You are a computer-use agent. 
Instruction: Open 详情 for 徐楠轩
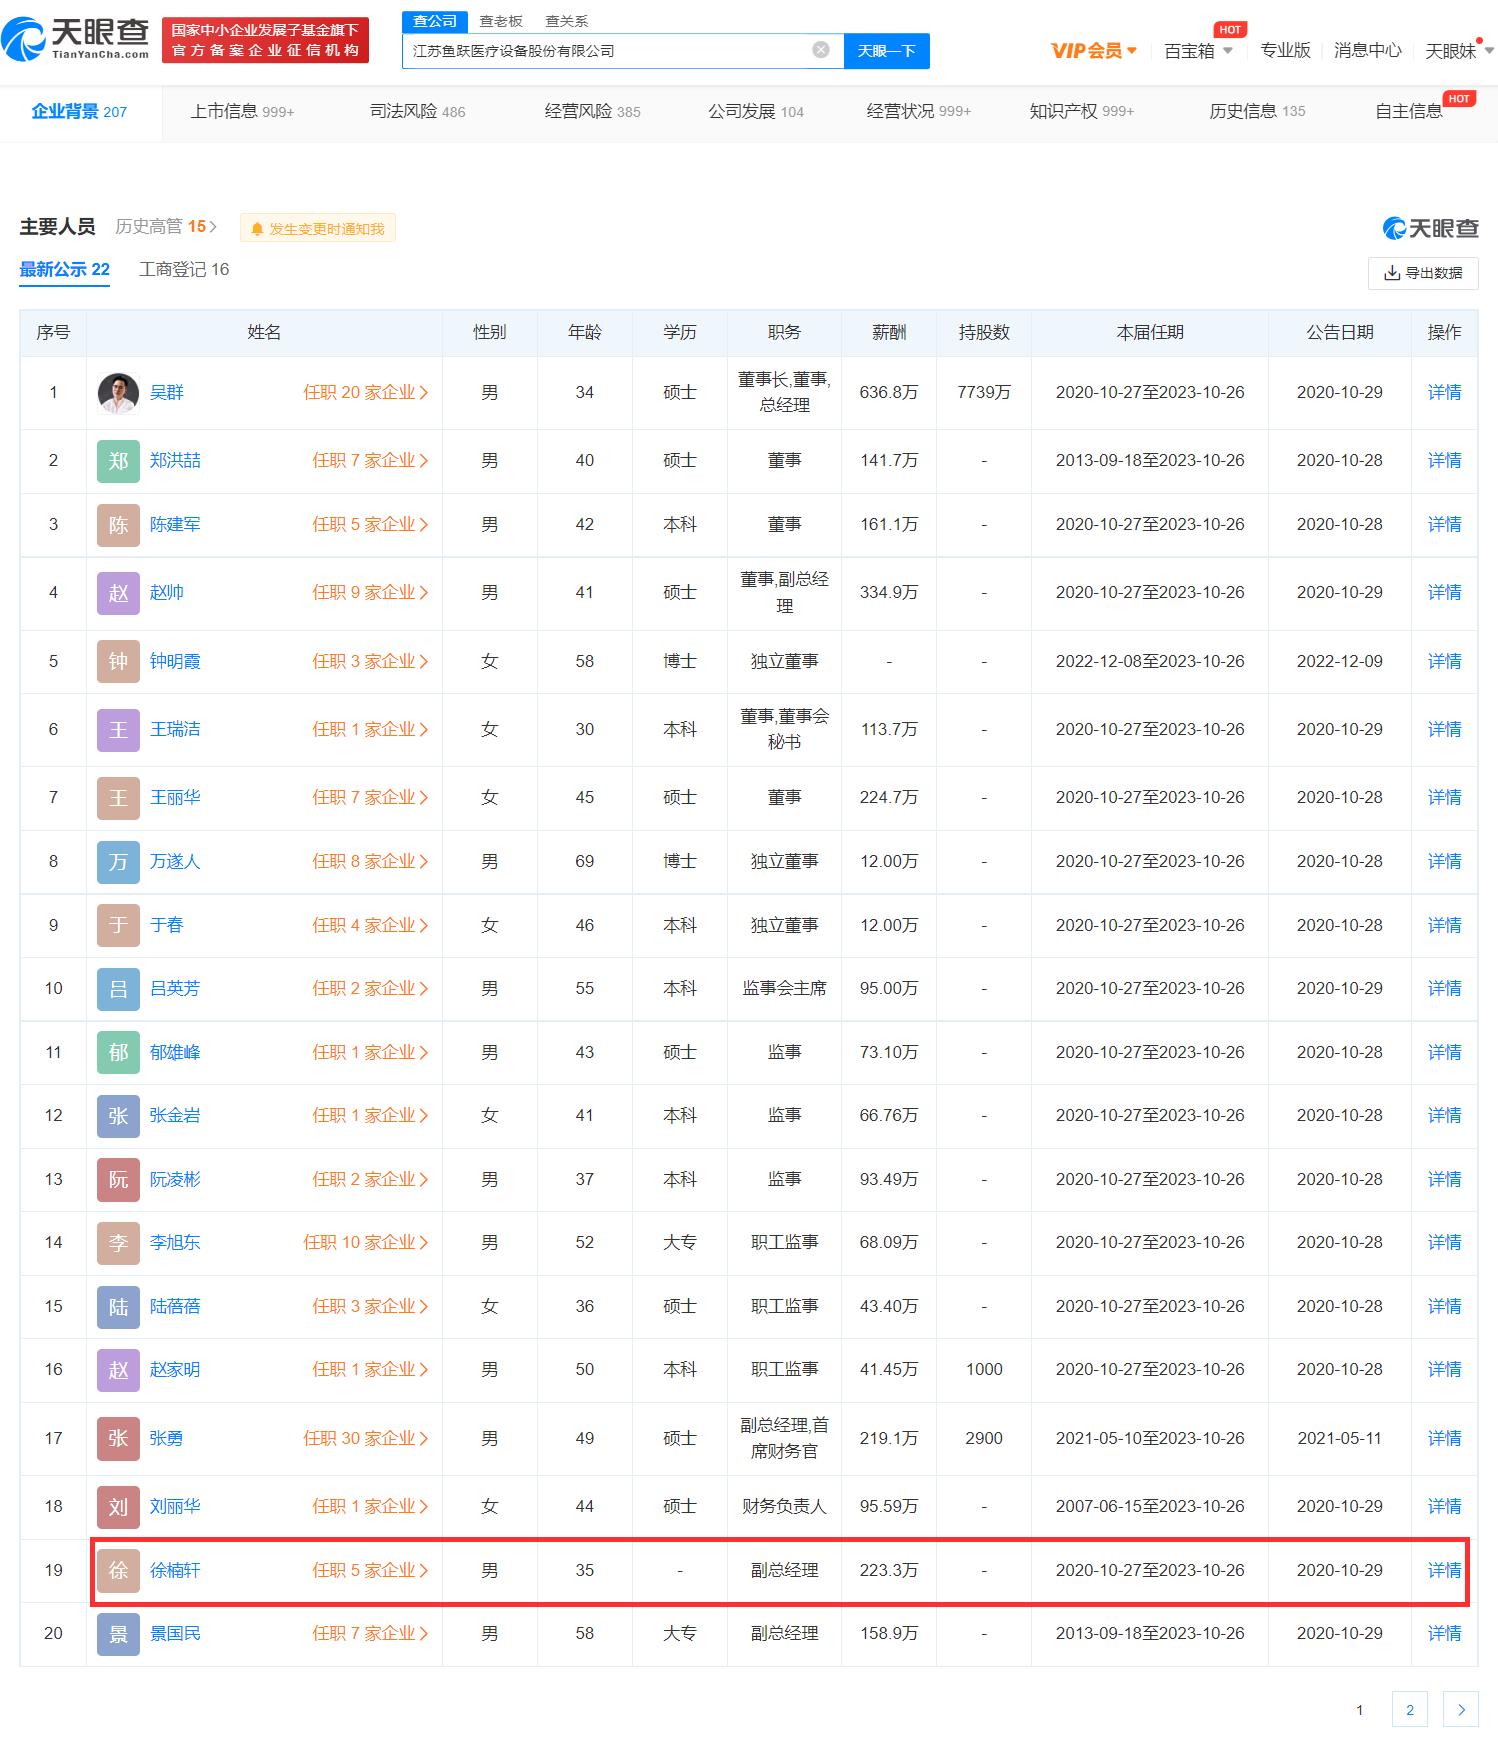[1444, 1571]
